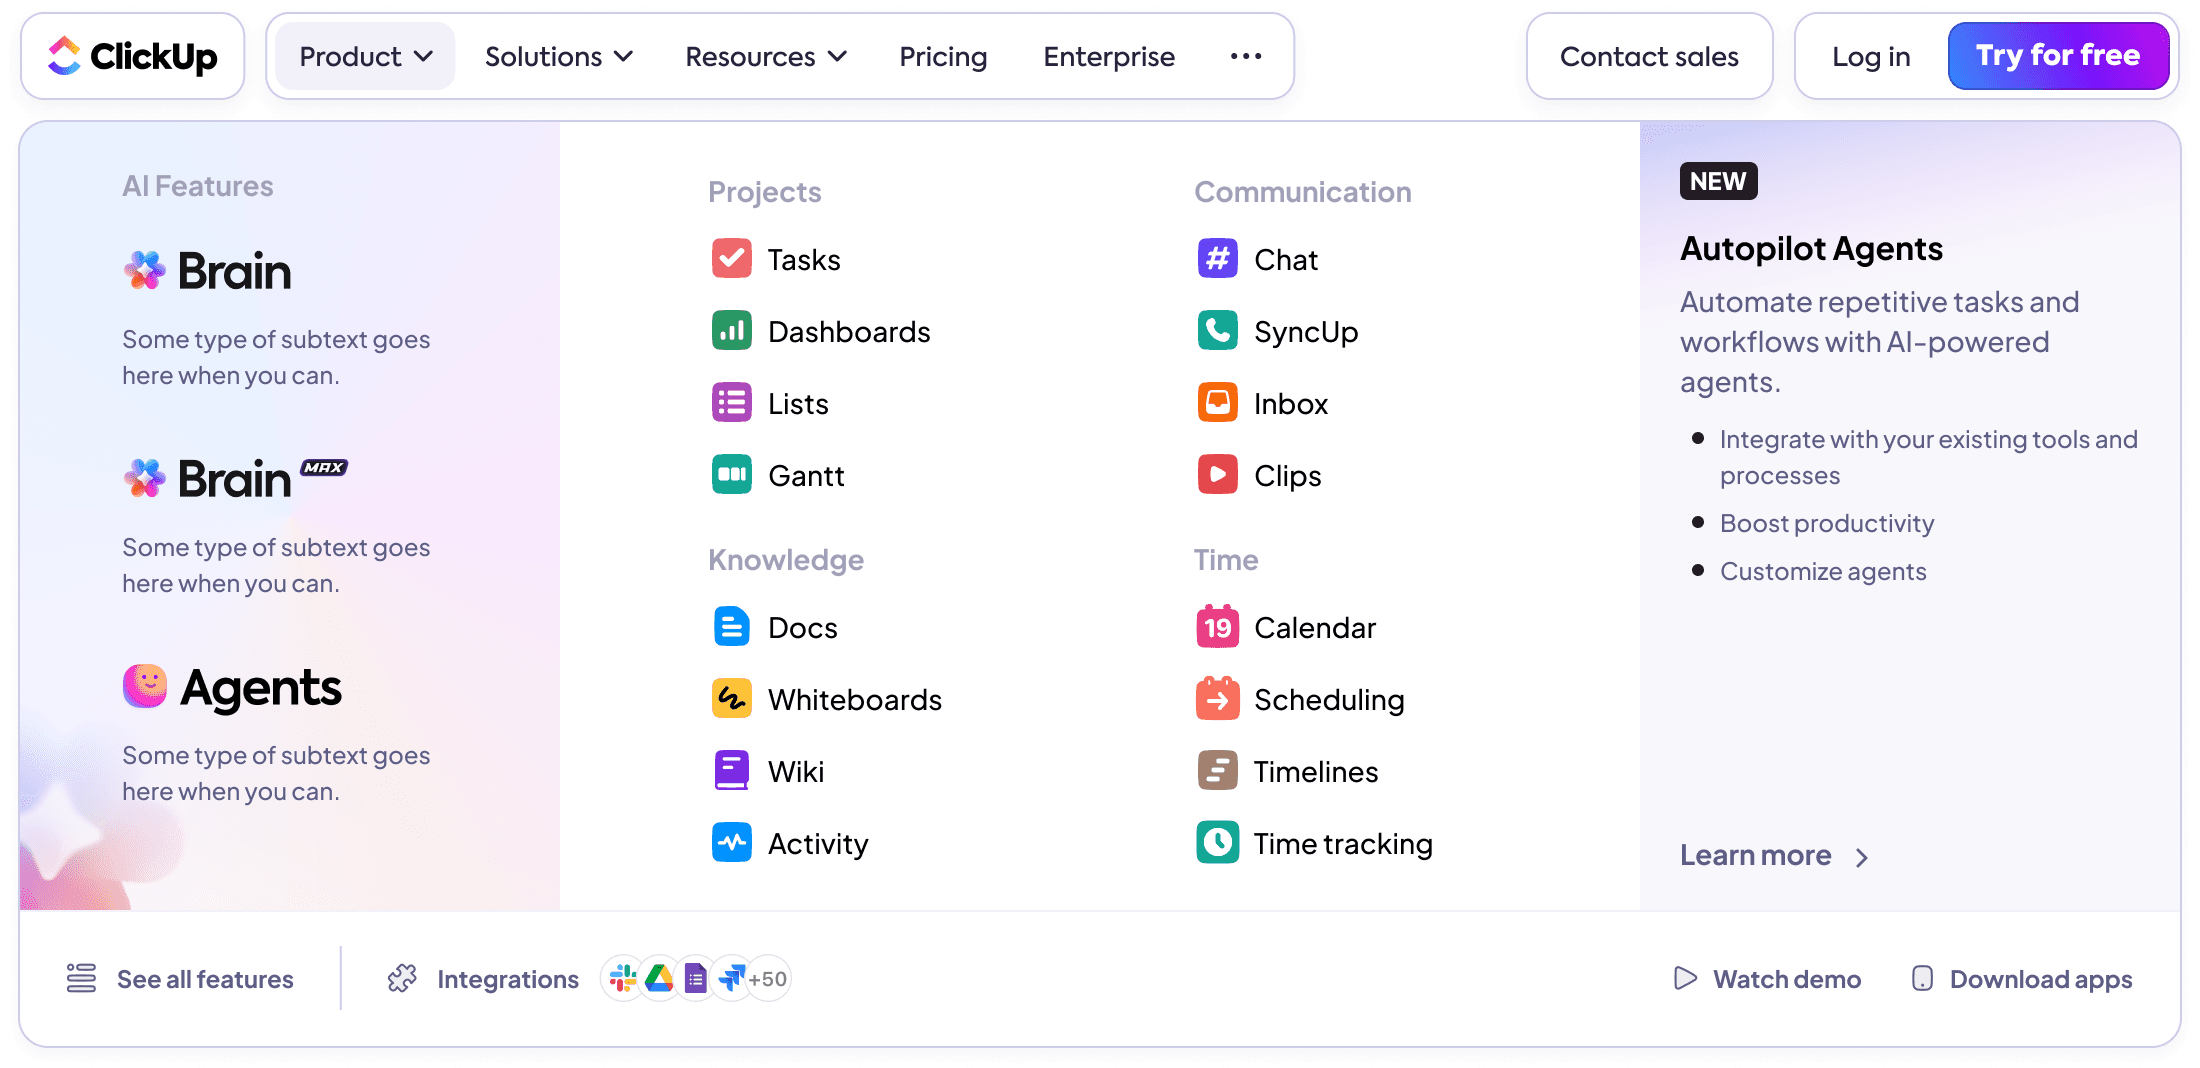
Task: Select the Wiki text item
Action: [x=796, y=771]
